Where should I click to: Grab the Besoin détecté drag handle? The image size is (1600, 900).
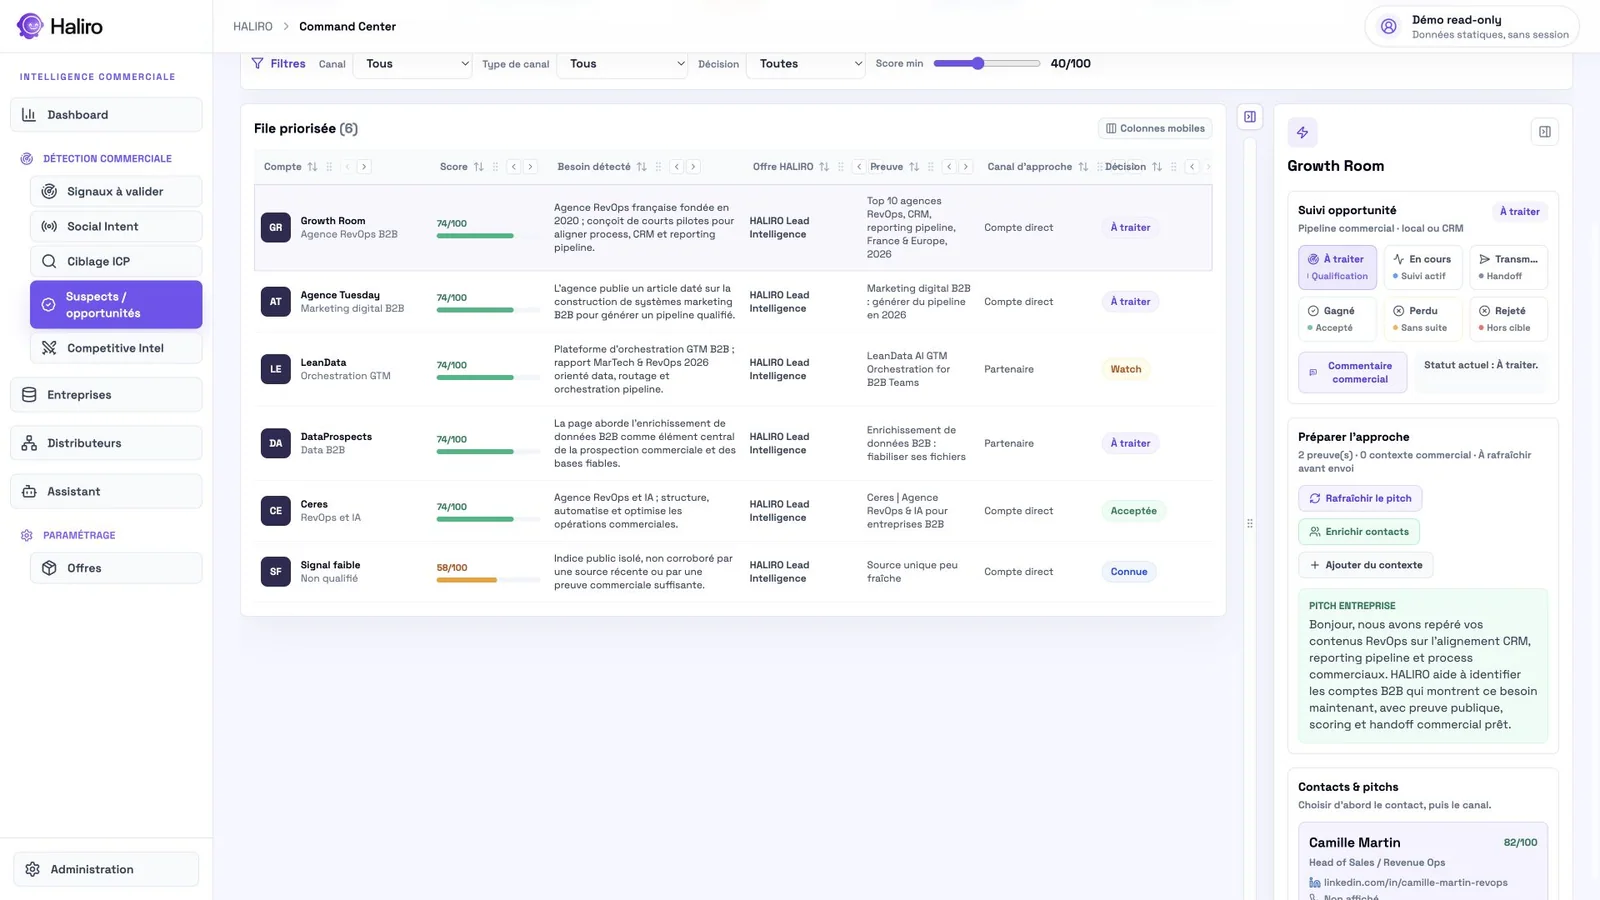(x=659, y=167)
